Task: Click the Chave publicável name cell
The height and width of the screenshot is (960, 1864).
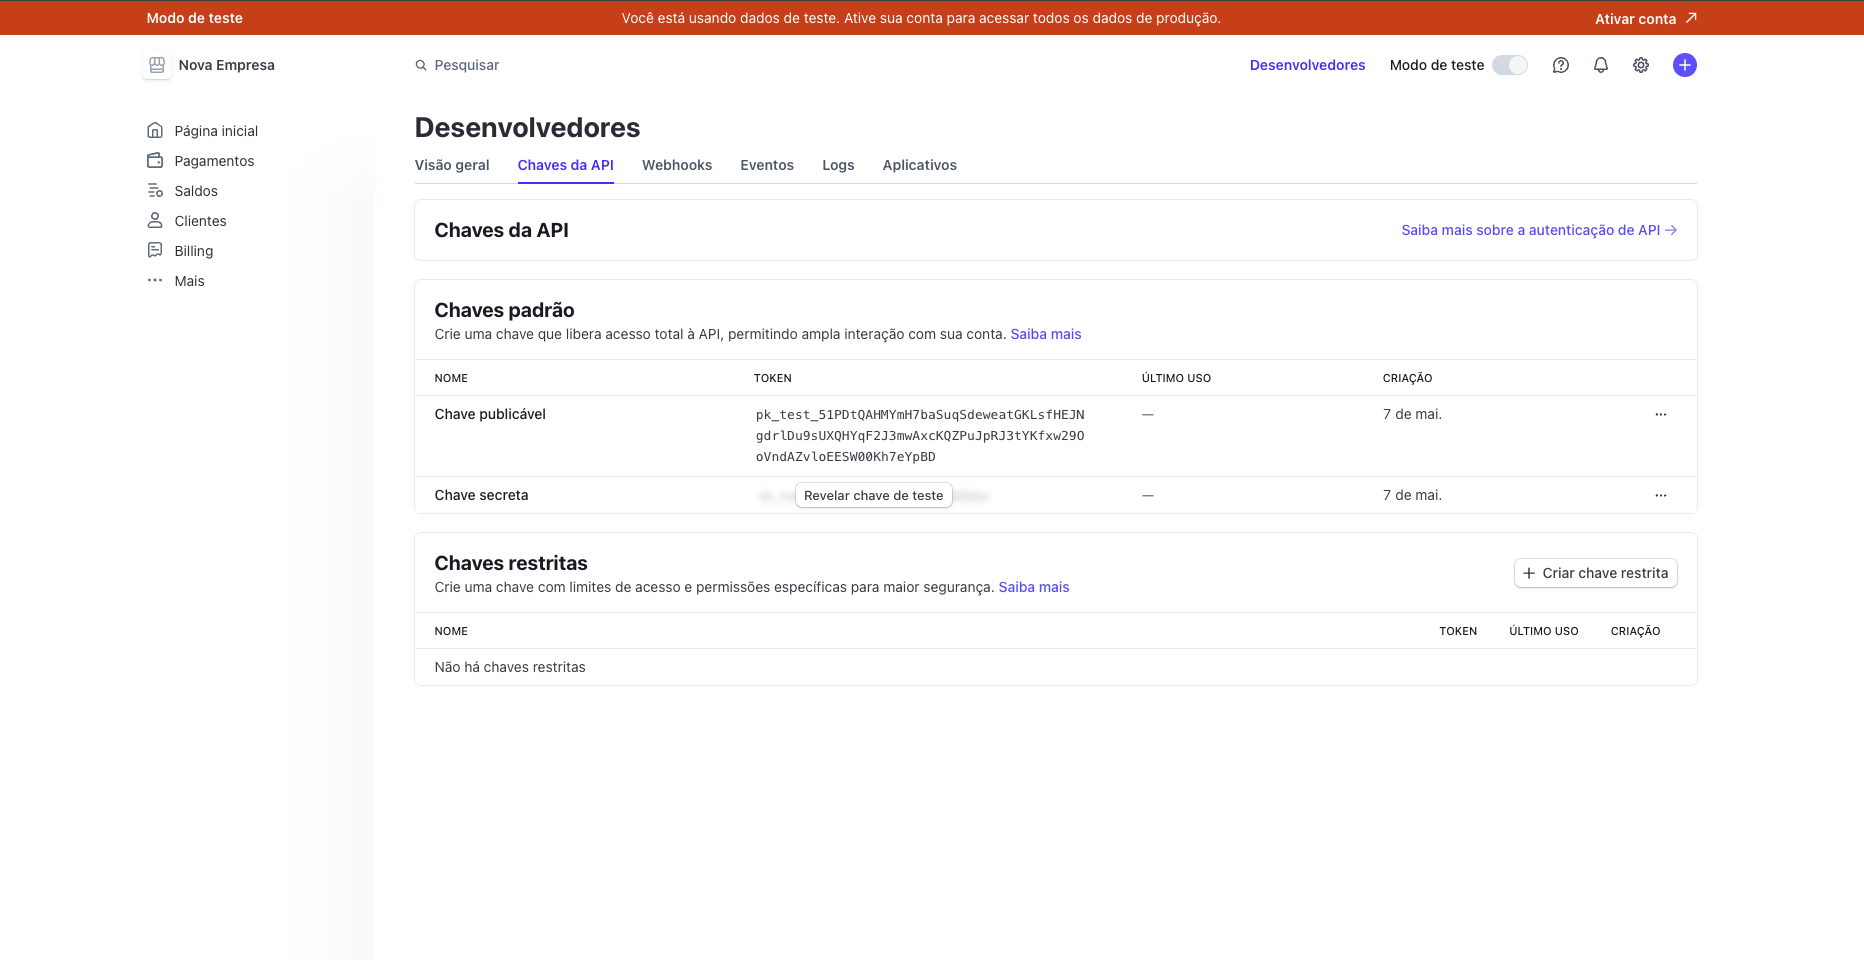Action: point(490,414)
